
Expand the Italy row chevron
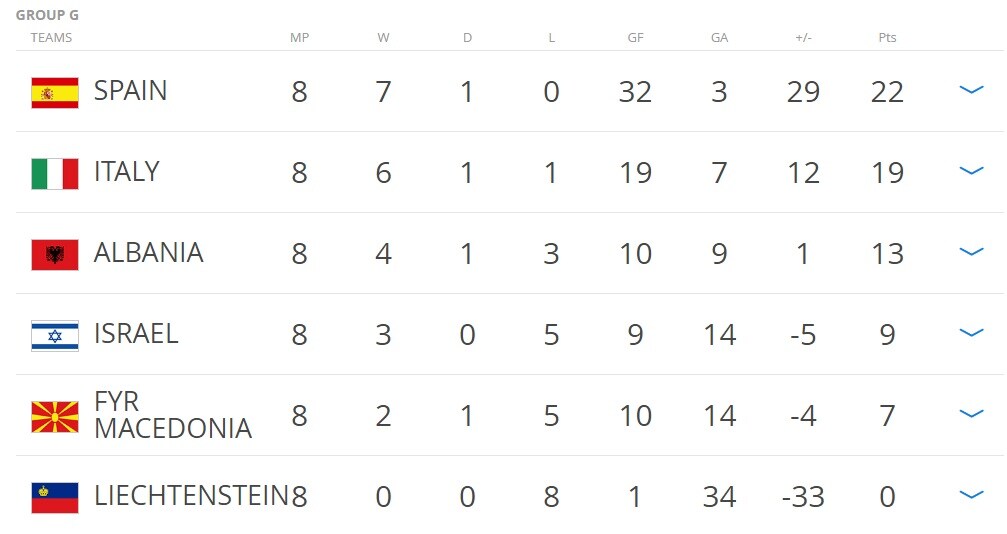click(971, 170)
